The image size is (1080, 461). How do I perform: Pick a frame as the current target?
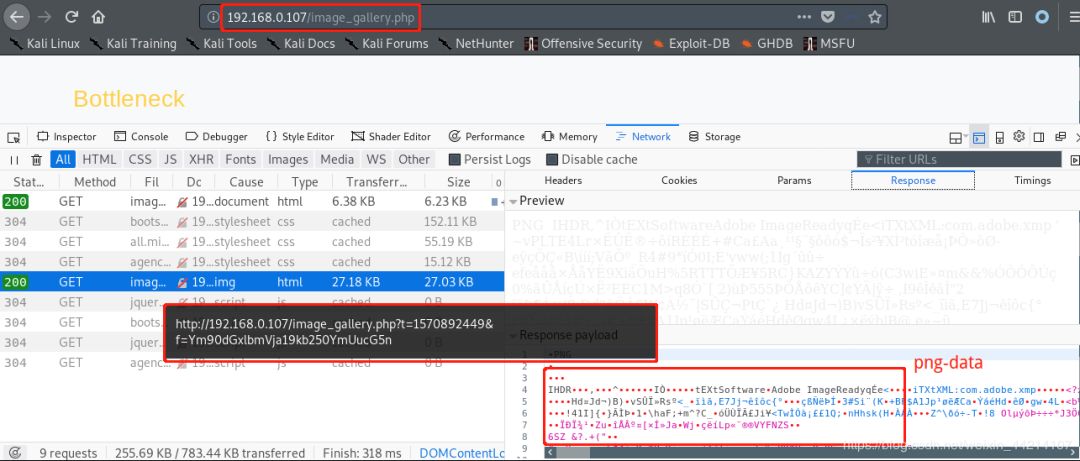tap(957, 137)
